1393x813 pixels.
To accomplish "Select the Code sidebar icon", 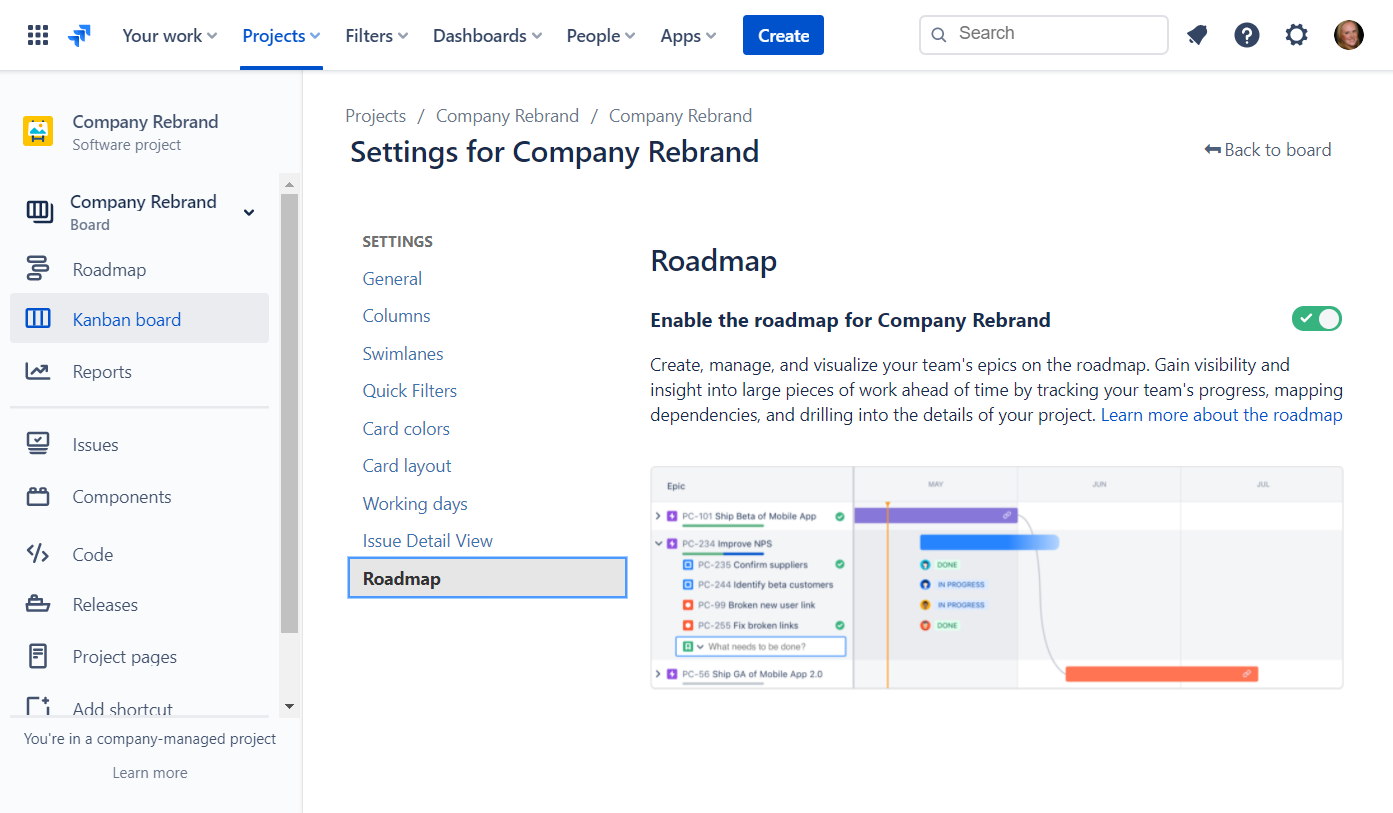I will (x=39, y=554).
